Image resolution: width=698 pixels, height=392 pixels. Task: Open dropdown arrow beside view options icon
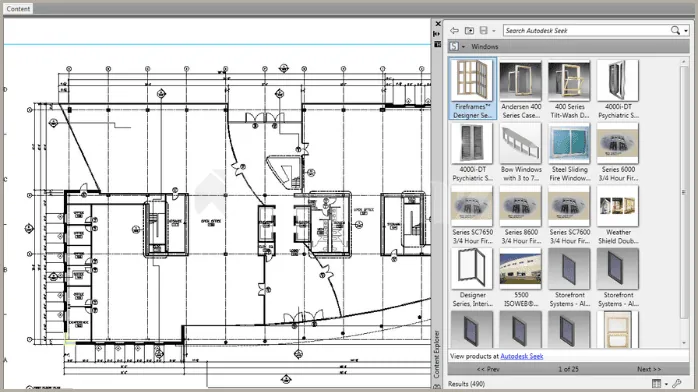(666, 384)
